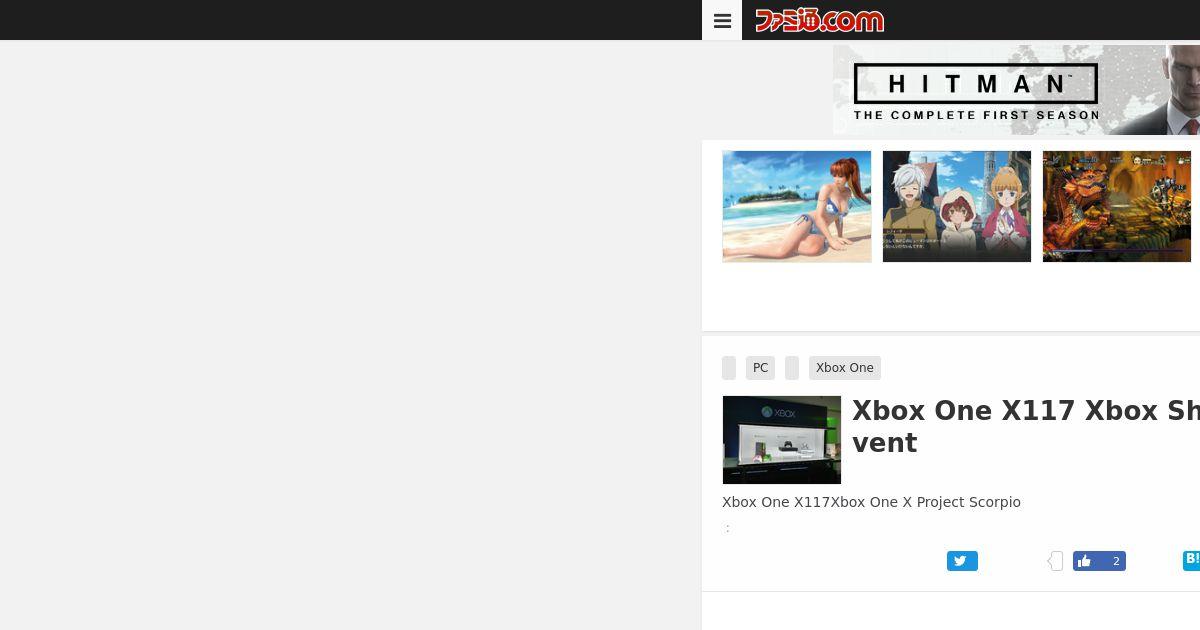This screenshot has height=630, width=1200.
Task: Click the blank tag before Xbox One
Action: [x=792, y=368]
